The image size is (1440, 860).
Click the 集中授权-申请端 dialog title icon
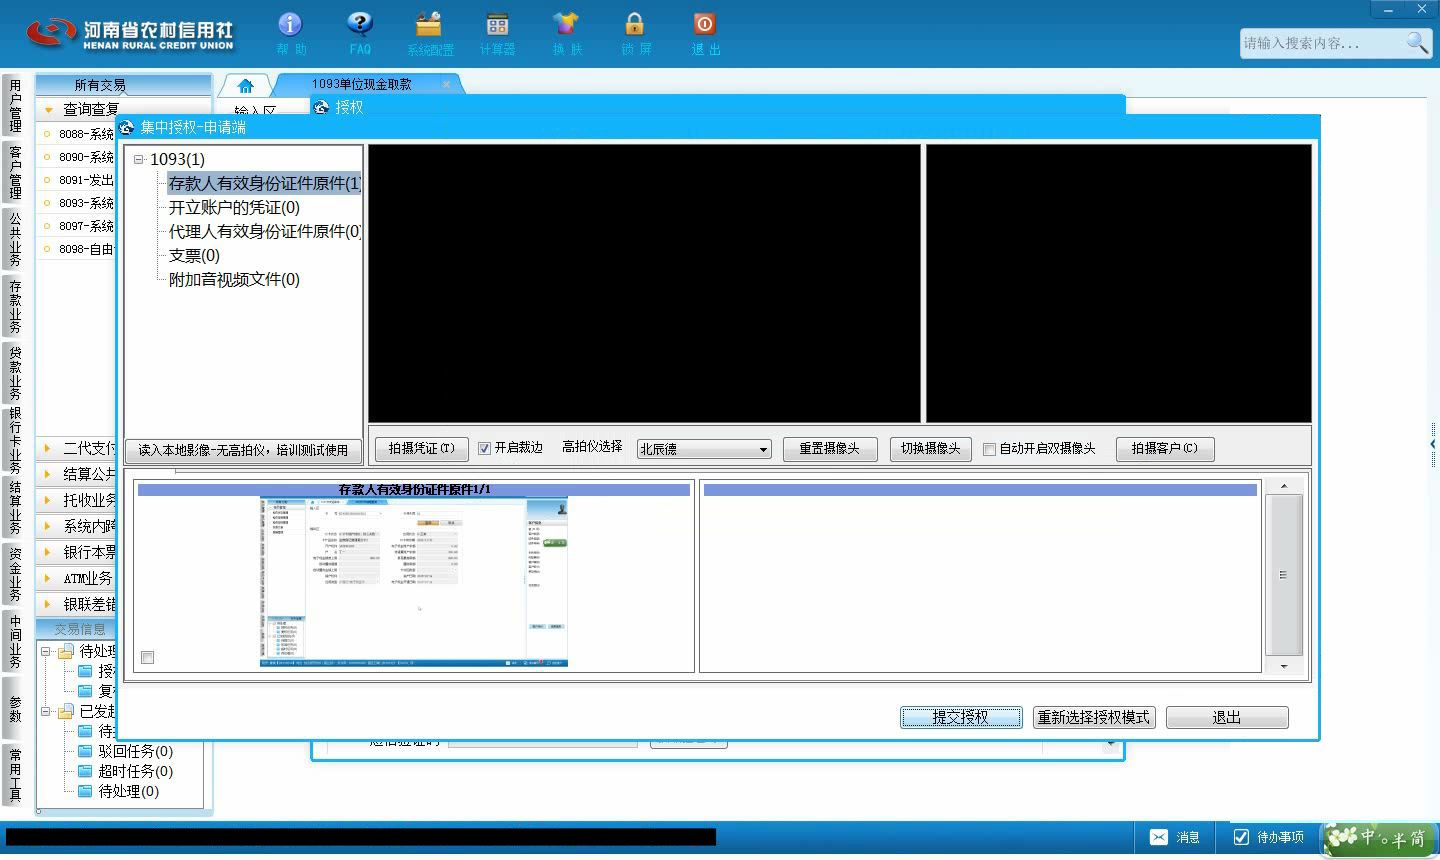(x=127, y=127)
